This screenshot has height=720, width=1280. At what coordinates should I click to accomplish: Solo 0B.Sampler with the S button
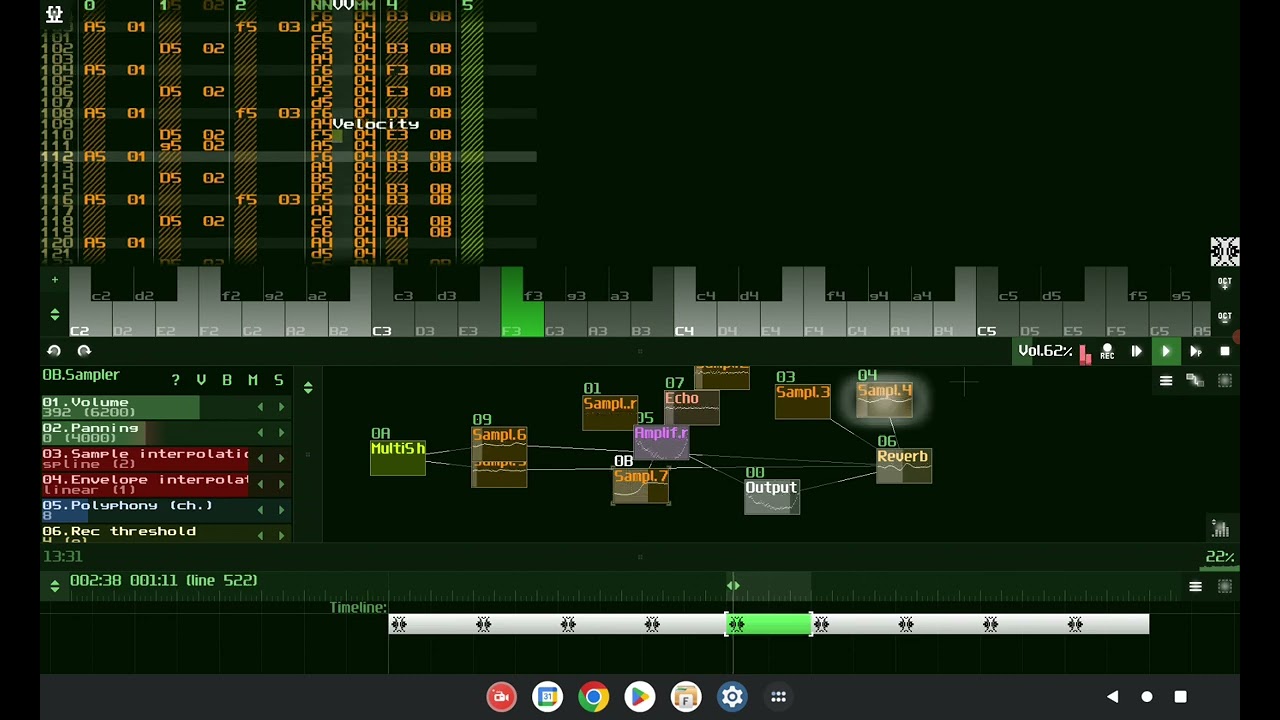coord(279,381)
